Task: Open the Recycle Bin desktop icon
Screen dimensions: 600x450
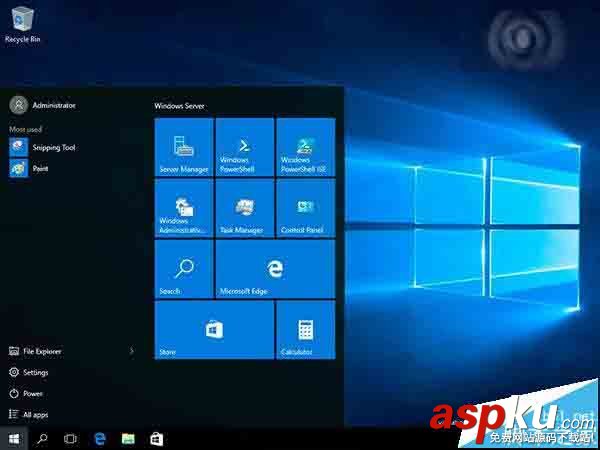Action: (x=23, y=24)
